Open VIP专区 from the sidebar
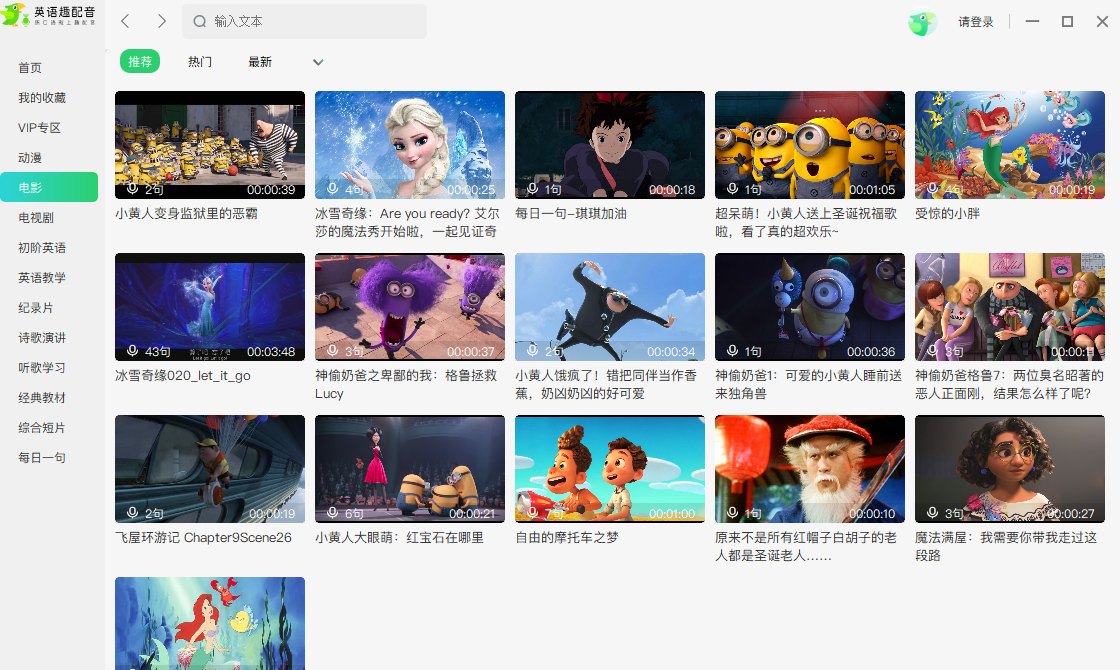The image size is (1120, 670). coord(40,128)
